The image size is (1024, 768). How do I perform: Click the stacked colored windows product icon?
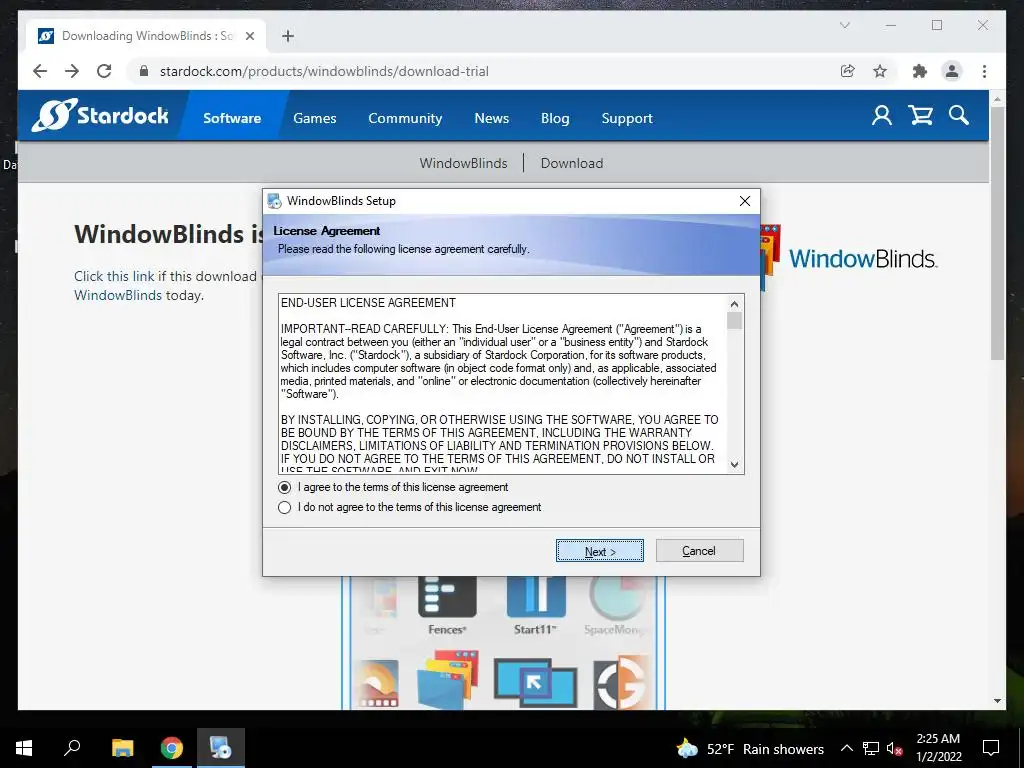[448, 680]
